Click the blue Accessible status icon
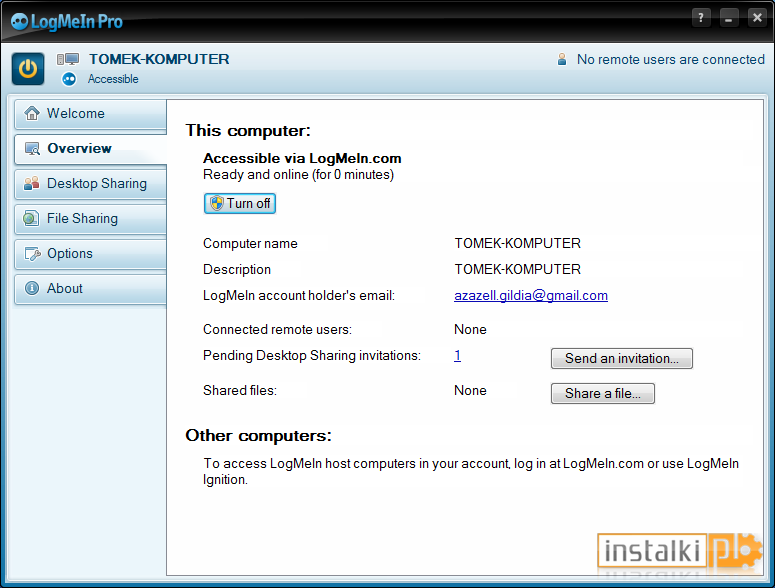This screenshot has height=588, width=775. (69, 79)
